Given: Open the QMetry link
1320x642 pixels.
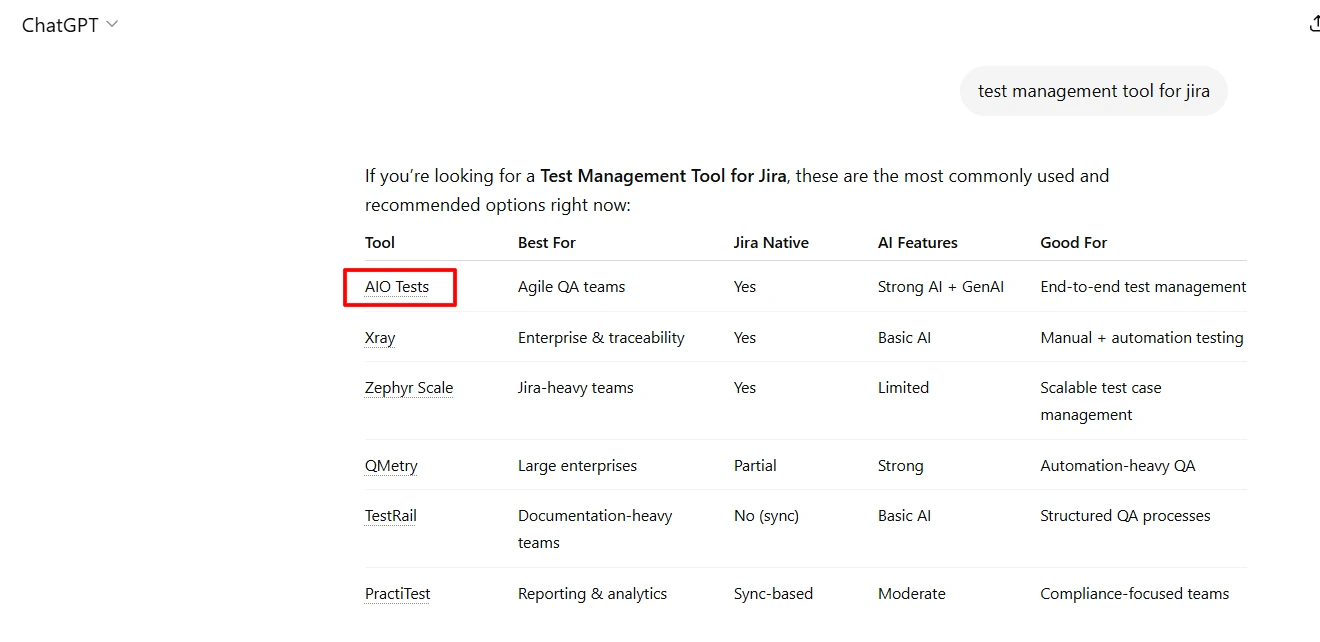Looking at the screenshot, I should tap(391, 466).
